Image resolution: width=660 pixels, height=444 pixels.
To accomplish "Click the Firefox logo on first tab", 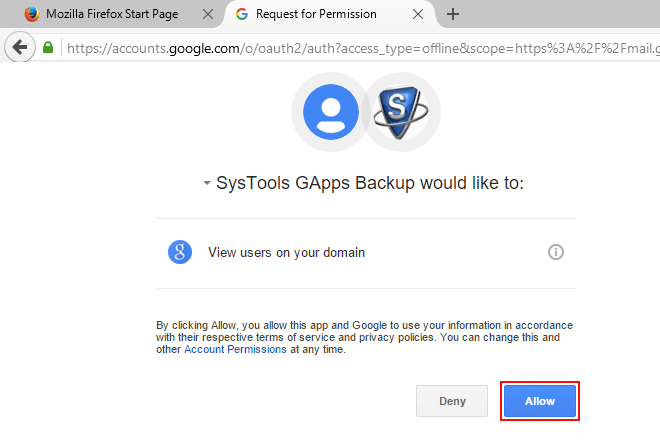I will tap(32, 14).
